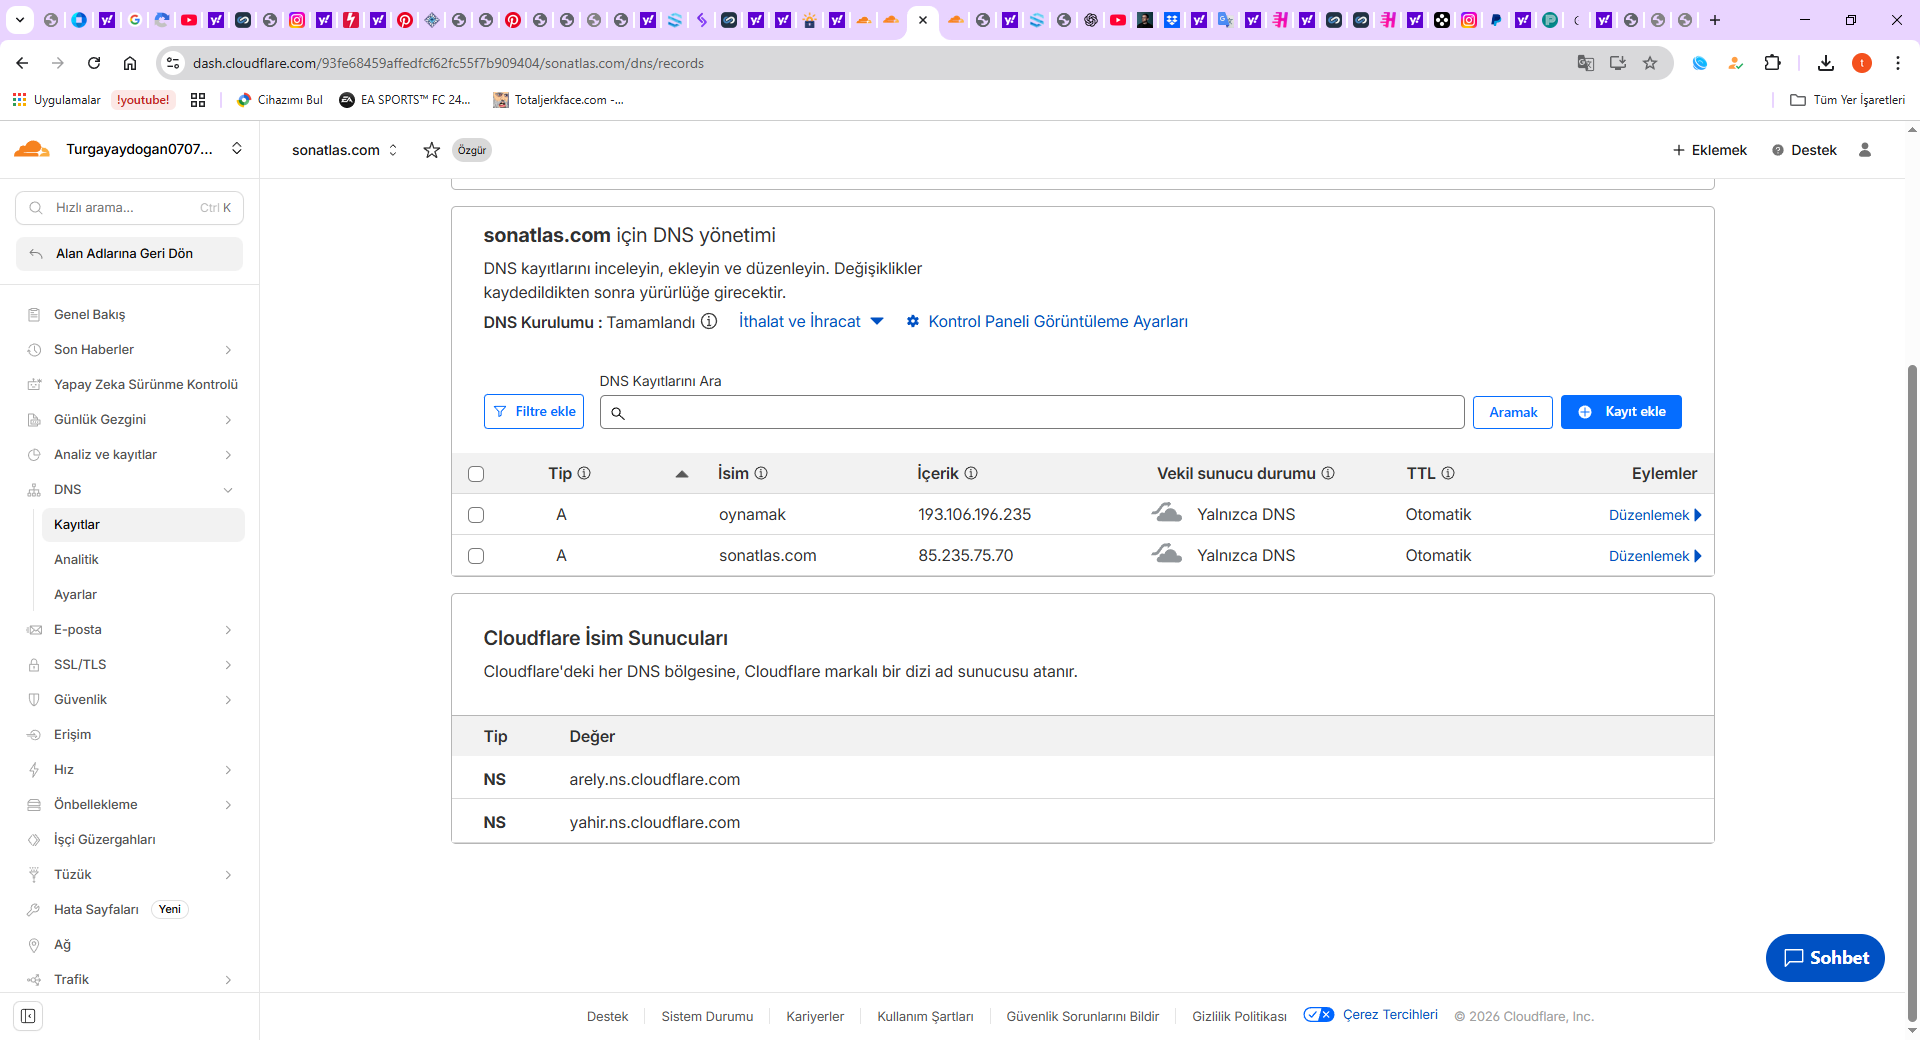The width and height of the screenshot is (1920, 1040).
Task: Expand the Önbellekleme sidebar section
Action: point(228,805)
